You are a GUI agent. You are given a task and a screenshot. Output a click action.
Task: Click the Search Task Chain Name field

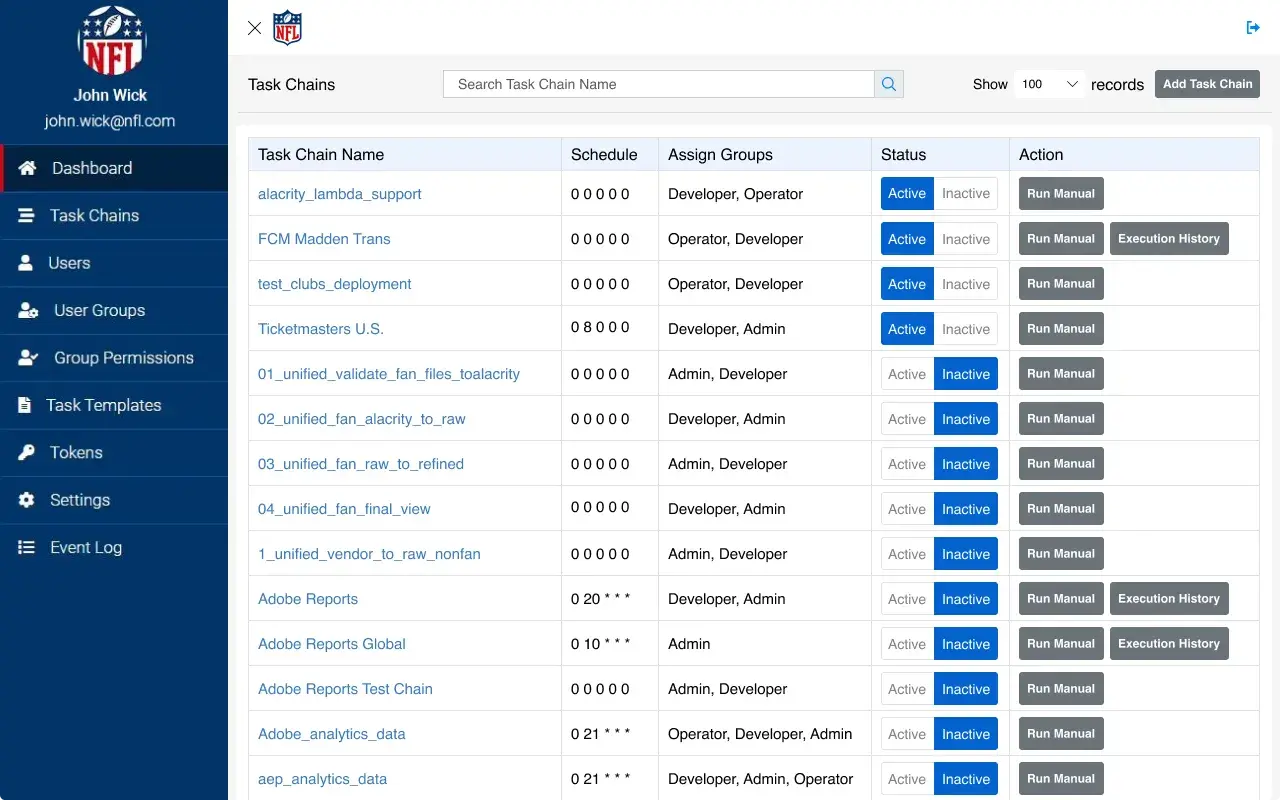click(658, 84)
